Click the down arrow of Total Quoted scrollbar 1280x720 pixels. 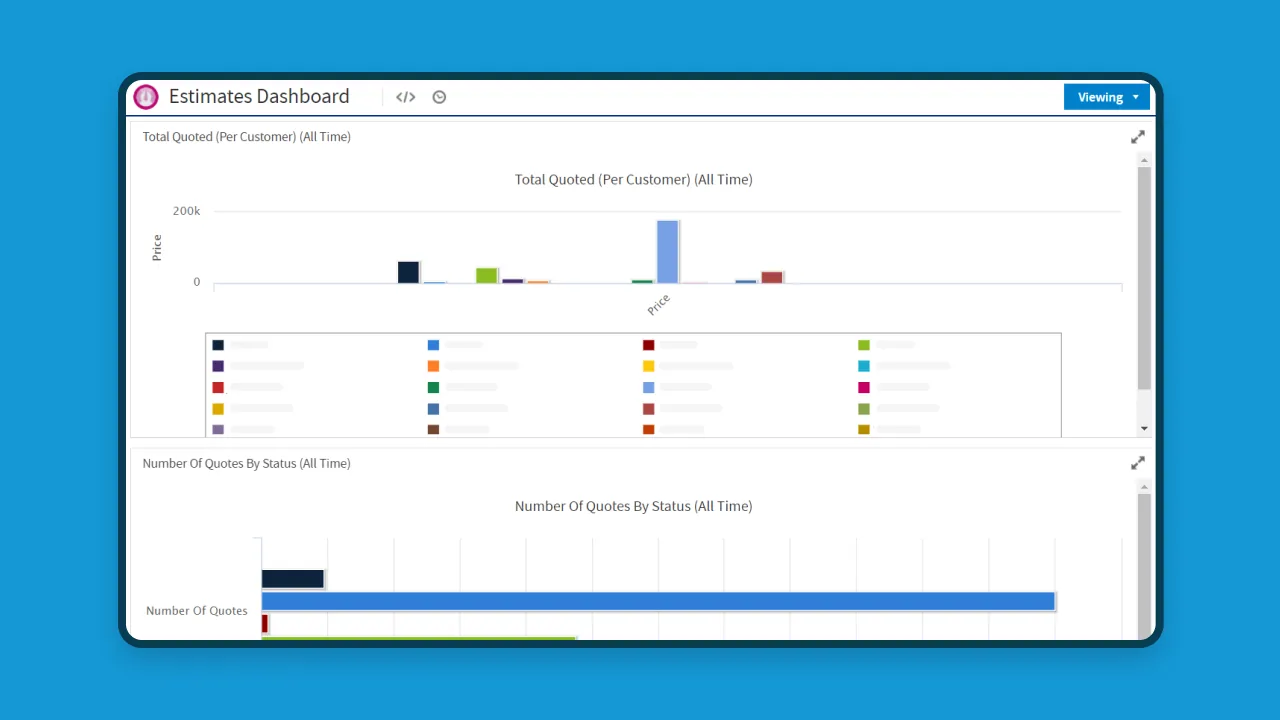[1144, 429]
